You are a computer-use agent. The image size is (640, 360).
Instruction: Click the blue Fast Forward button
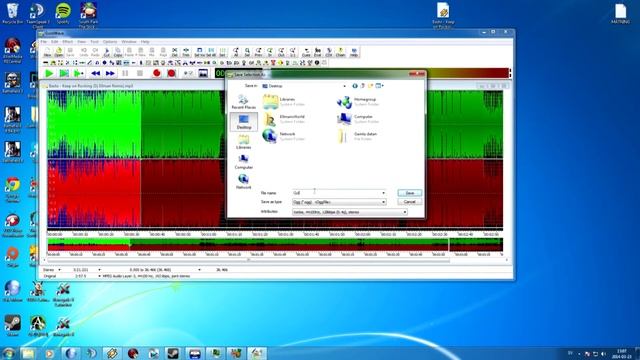tap(110, 73)
